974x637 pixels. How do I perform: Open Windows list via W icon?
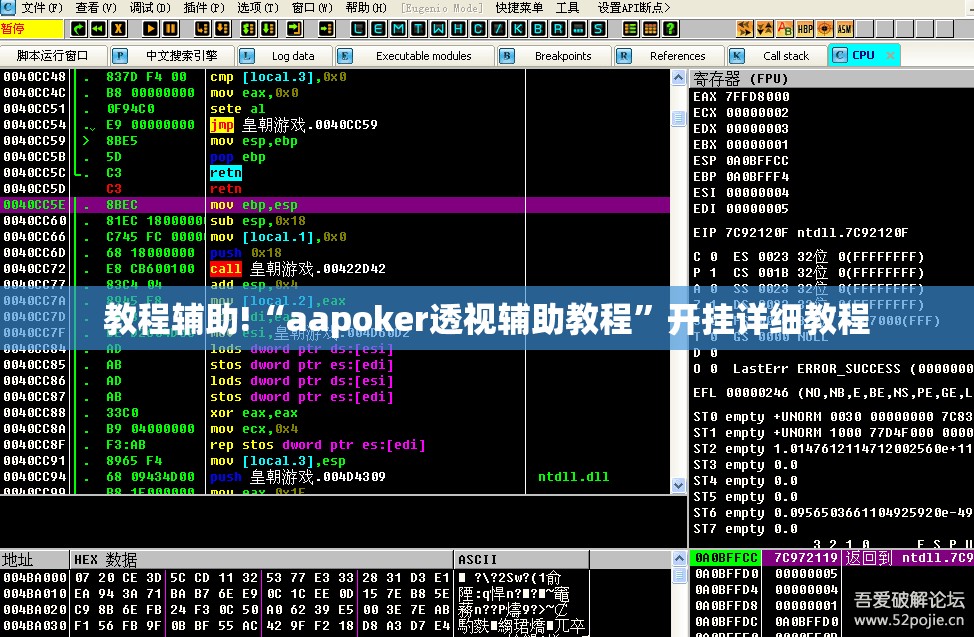[438, 29]
